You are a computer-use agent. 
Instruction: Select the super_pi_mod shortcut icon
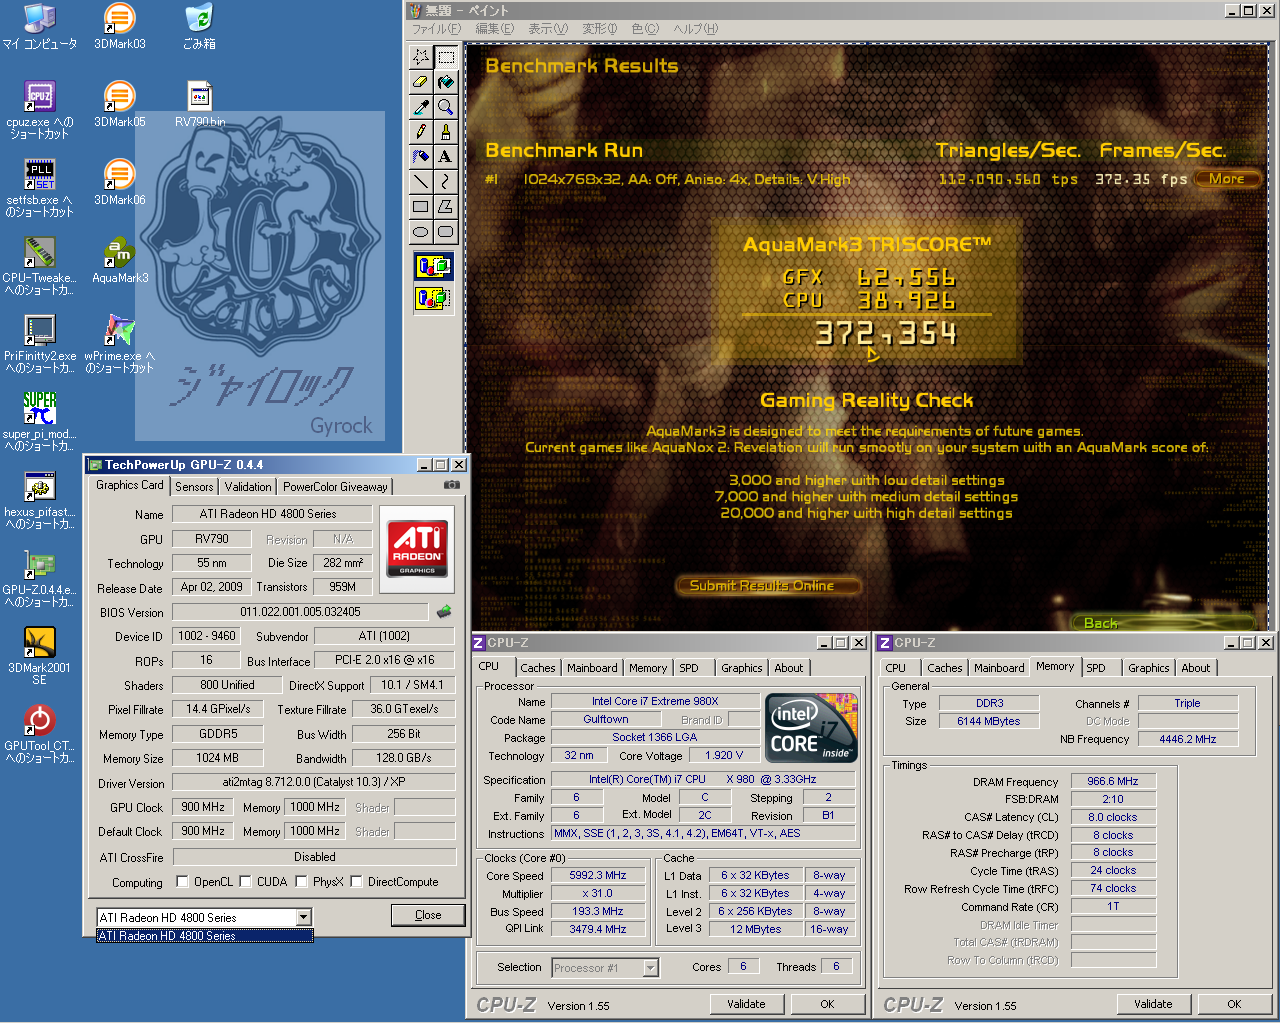39,421
